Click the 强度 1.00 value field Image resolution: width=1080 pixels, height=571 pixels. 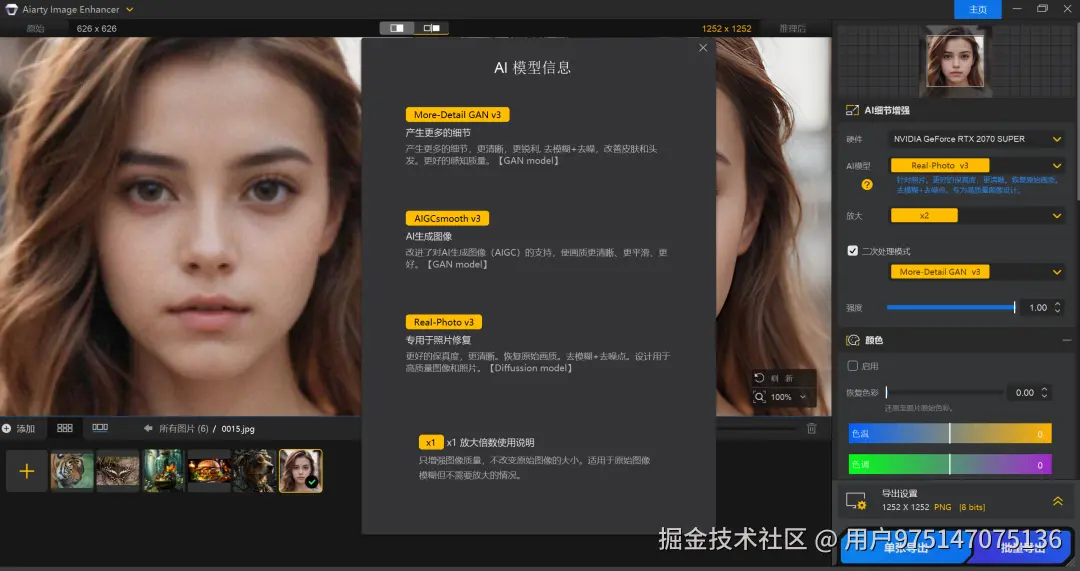coord(1037,308)
